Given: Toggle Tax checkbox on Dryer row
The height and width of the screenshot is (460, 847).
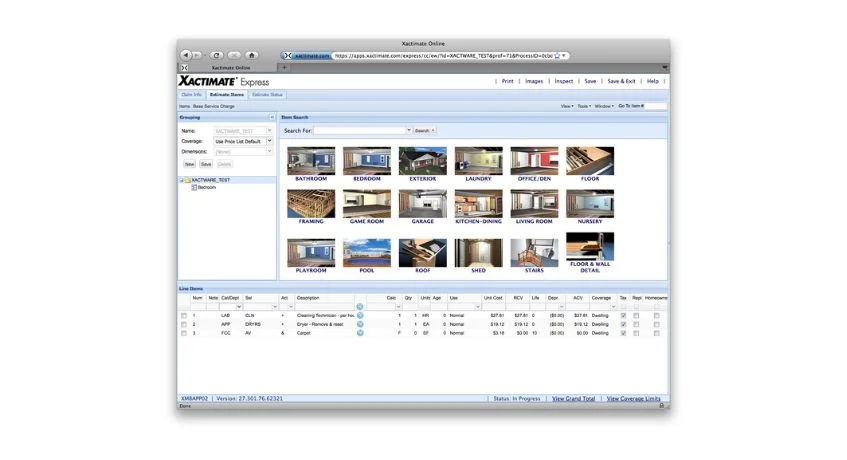Looking at the screenshot, I should [623, 324].
